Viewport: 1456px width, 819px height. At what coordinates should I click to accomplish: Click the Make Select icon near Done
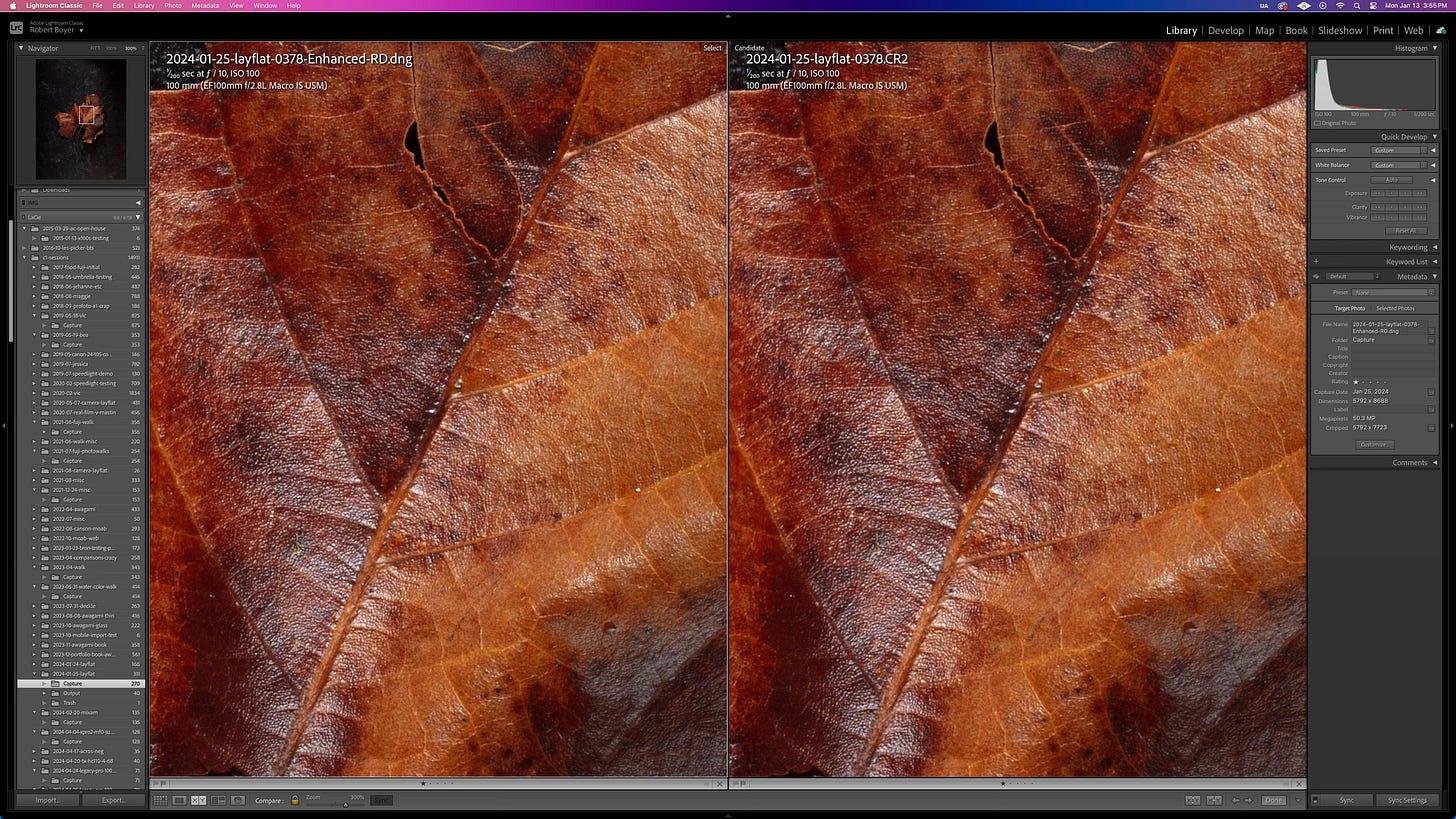coord(1214,800)
